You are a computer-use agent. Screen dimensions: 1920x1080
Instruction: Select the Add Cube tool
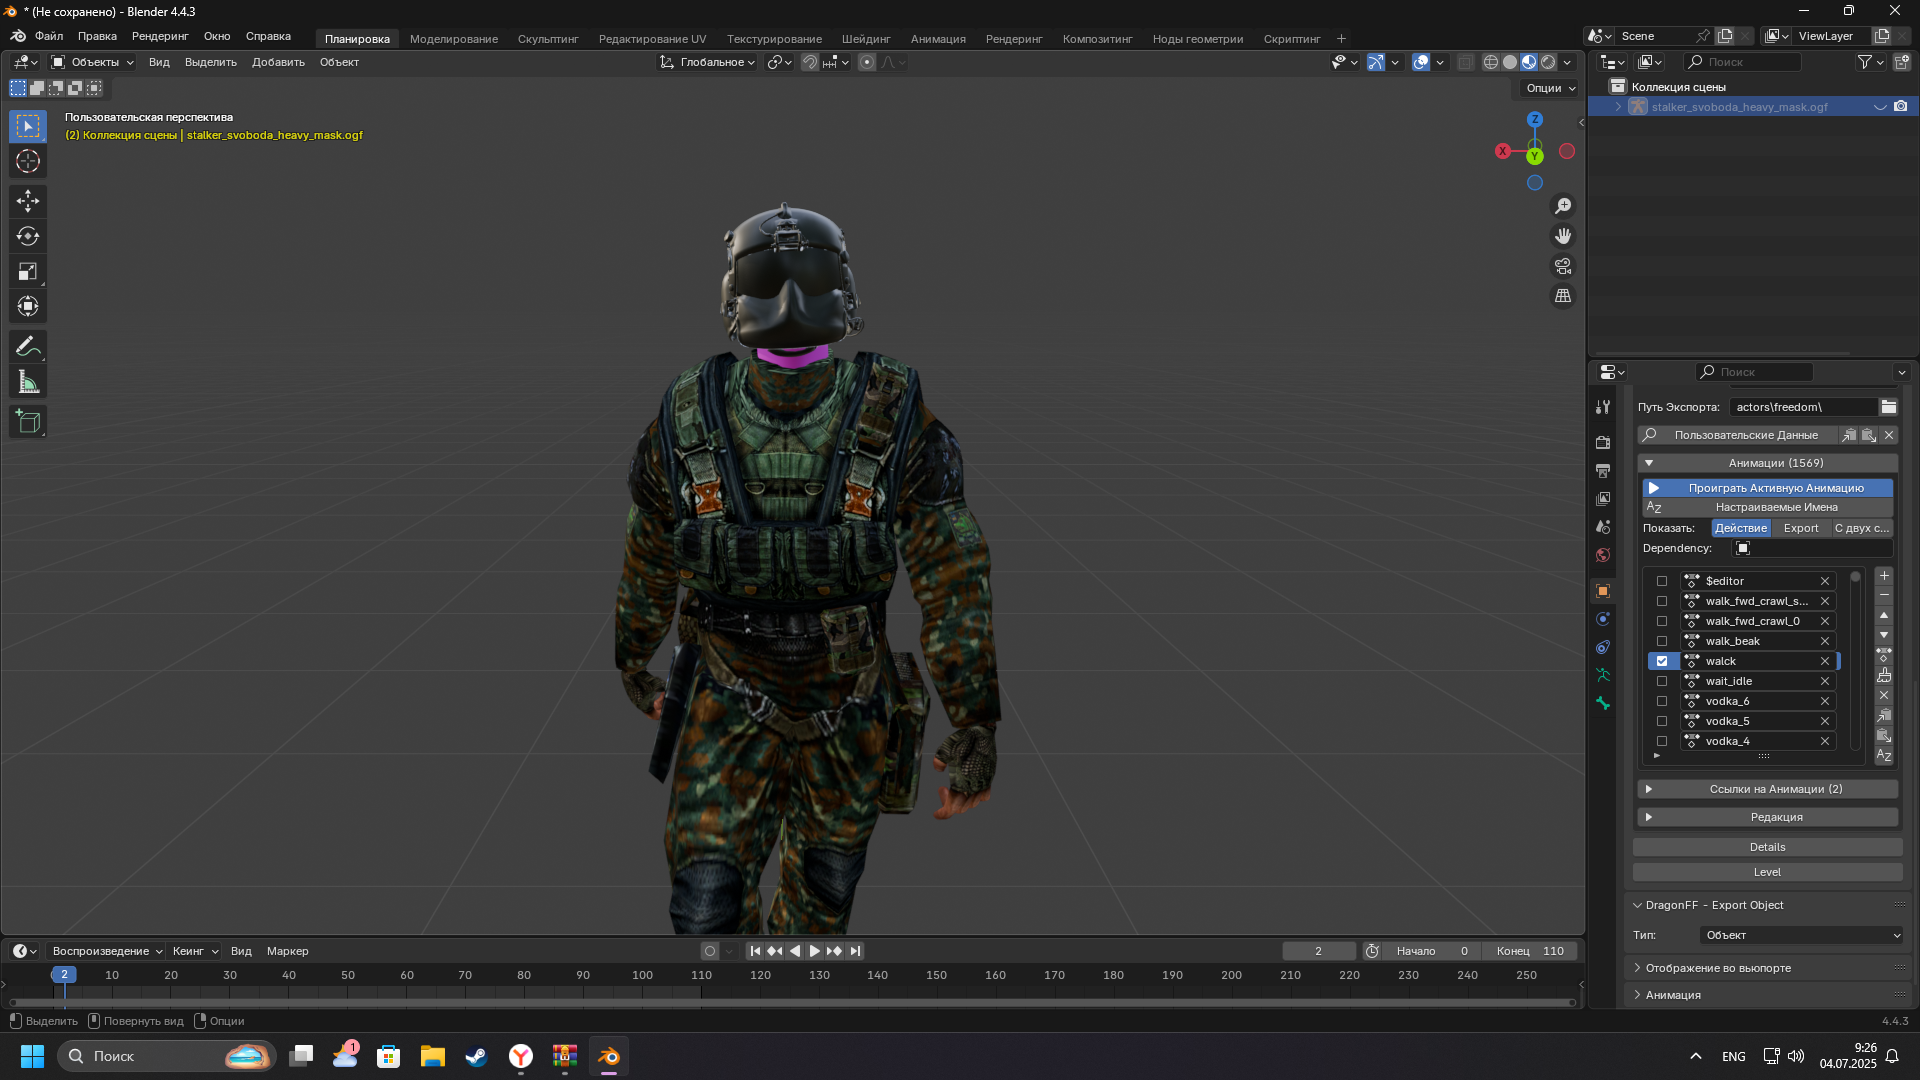(28, 421)
